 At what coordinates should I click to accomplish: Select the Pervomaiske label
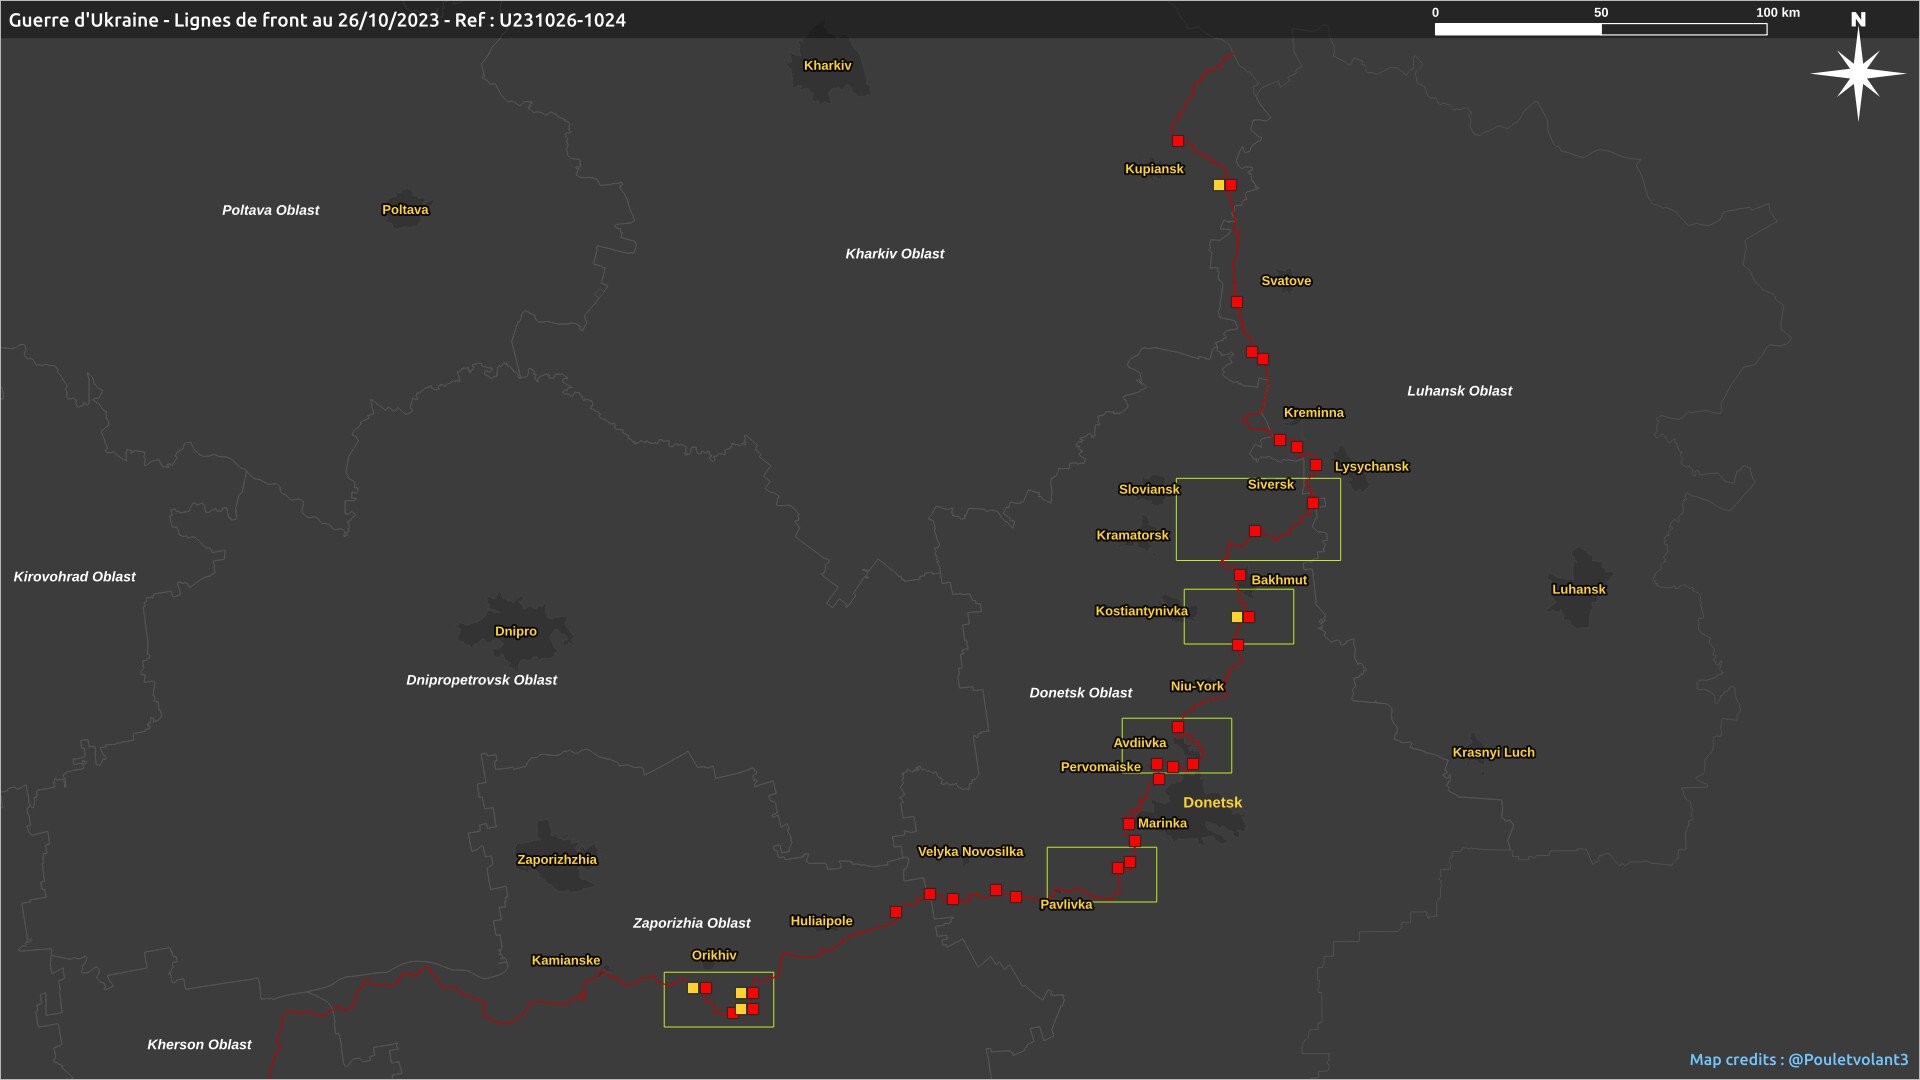point(1101,767)
